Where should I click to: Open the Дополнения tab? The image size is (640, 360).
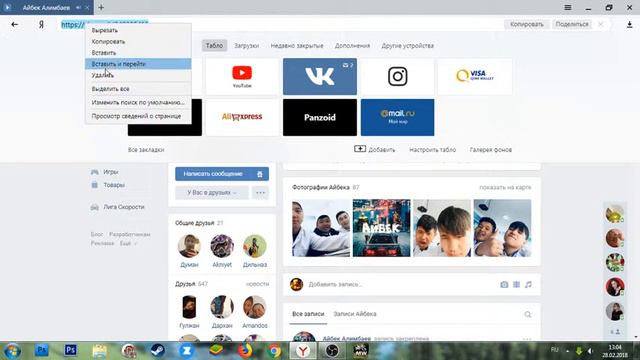[x=352, y=46]
